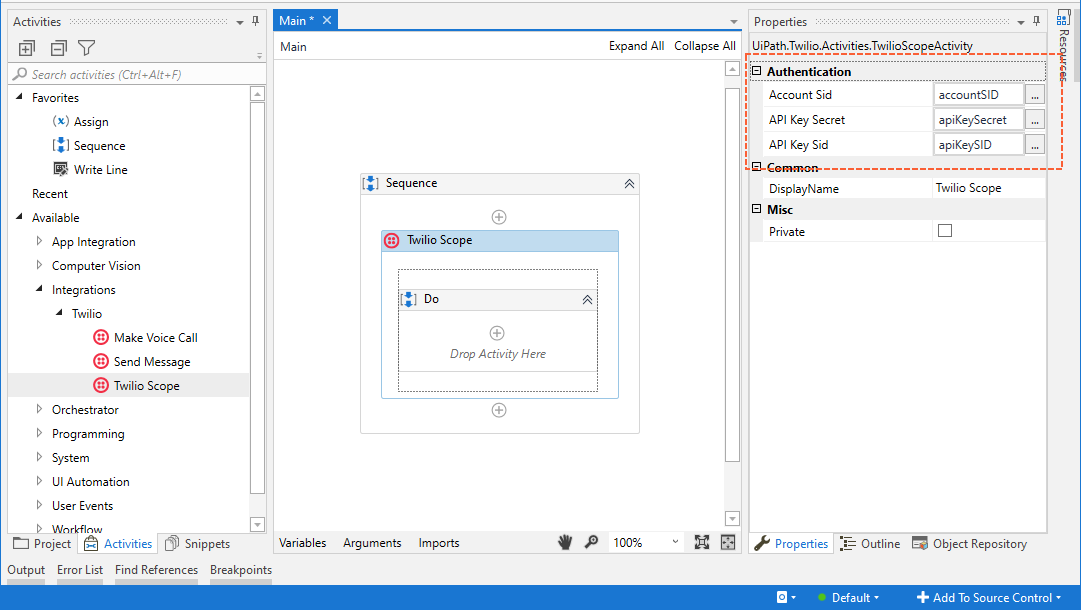Click Account Sid value field
1081x610 pixels.
coord(978,94)
